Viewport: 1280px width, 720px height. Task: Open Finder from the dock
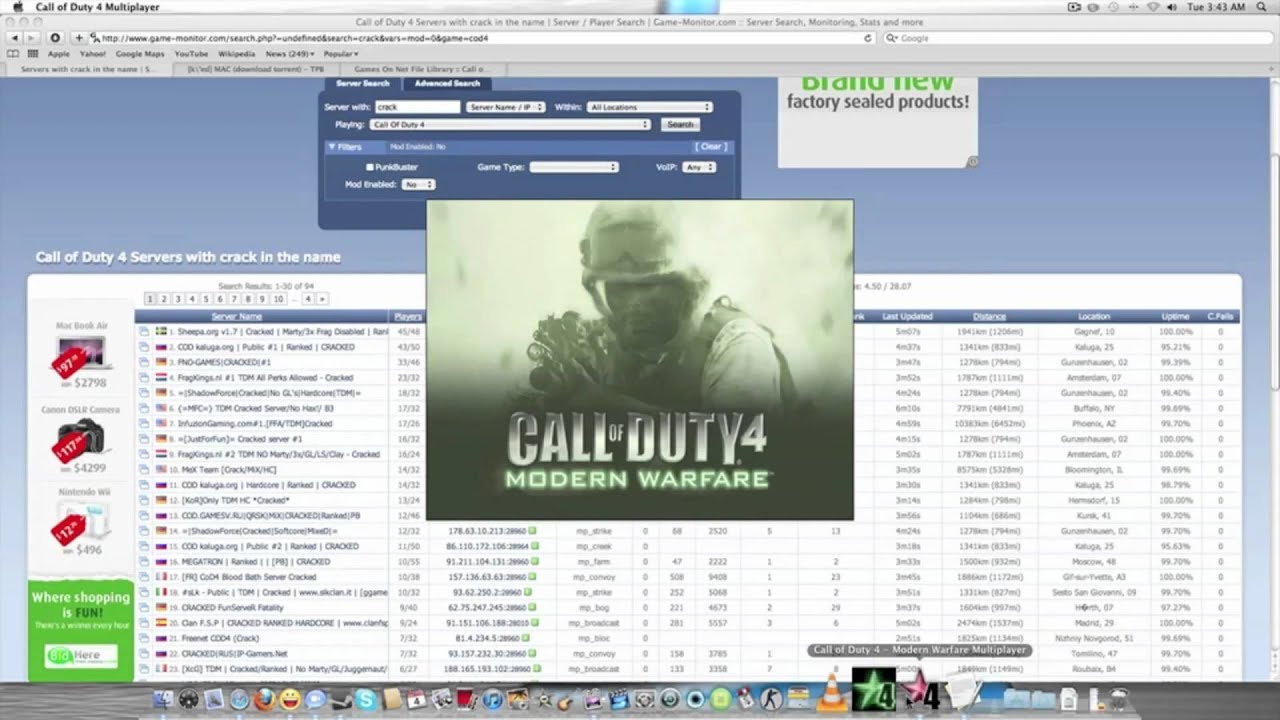click(x=163, y=699)
